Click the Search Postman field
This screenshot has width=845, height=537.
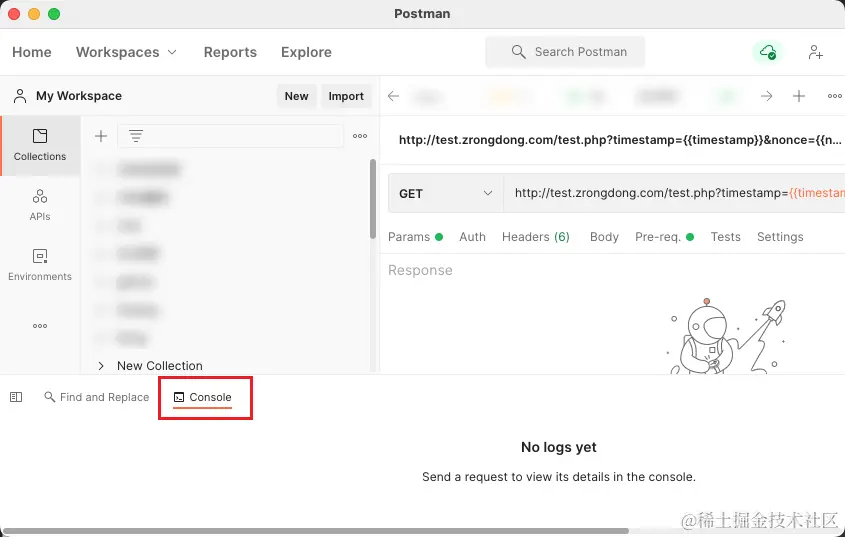point(565,52)
